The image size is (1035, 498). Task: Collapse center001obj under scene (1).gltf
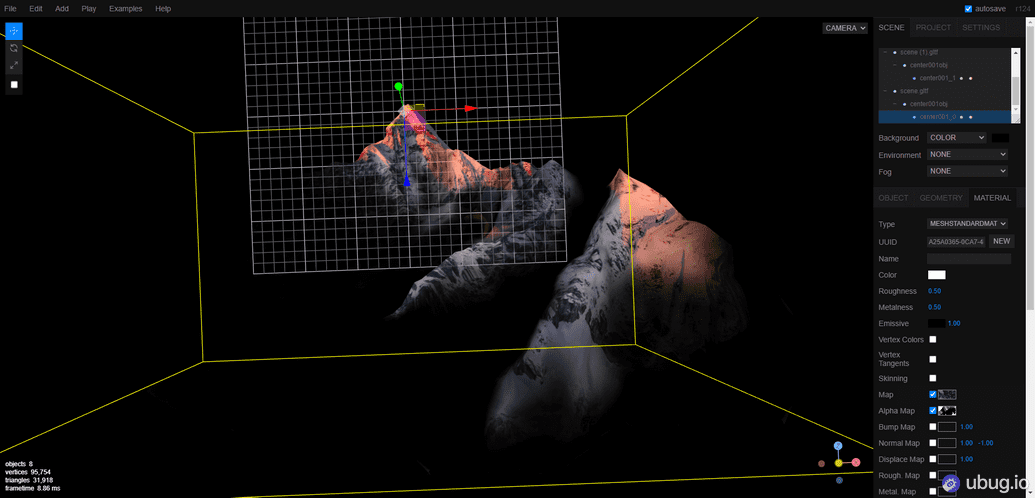point(894,65)
